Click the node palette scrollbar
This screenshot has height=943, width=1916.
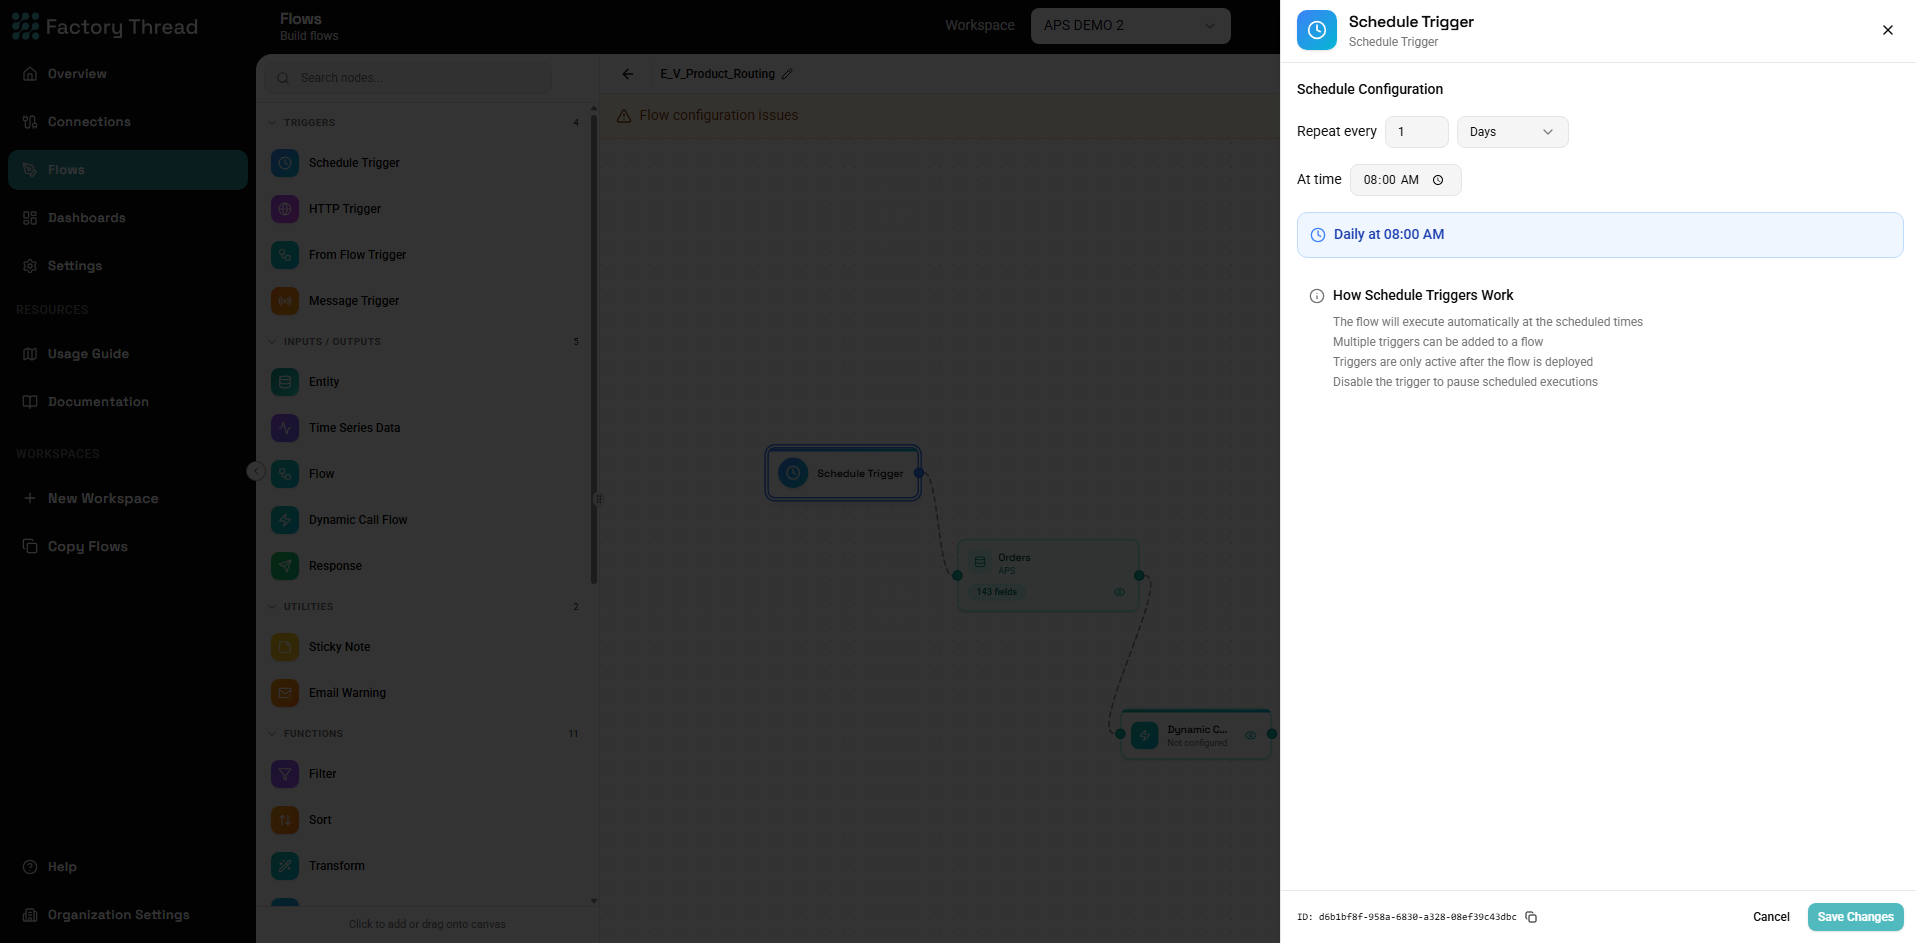(594, 350)
